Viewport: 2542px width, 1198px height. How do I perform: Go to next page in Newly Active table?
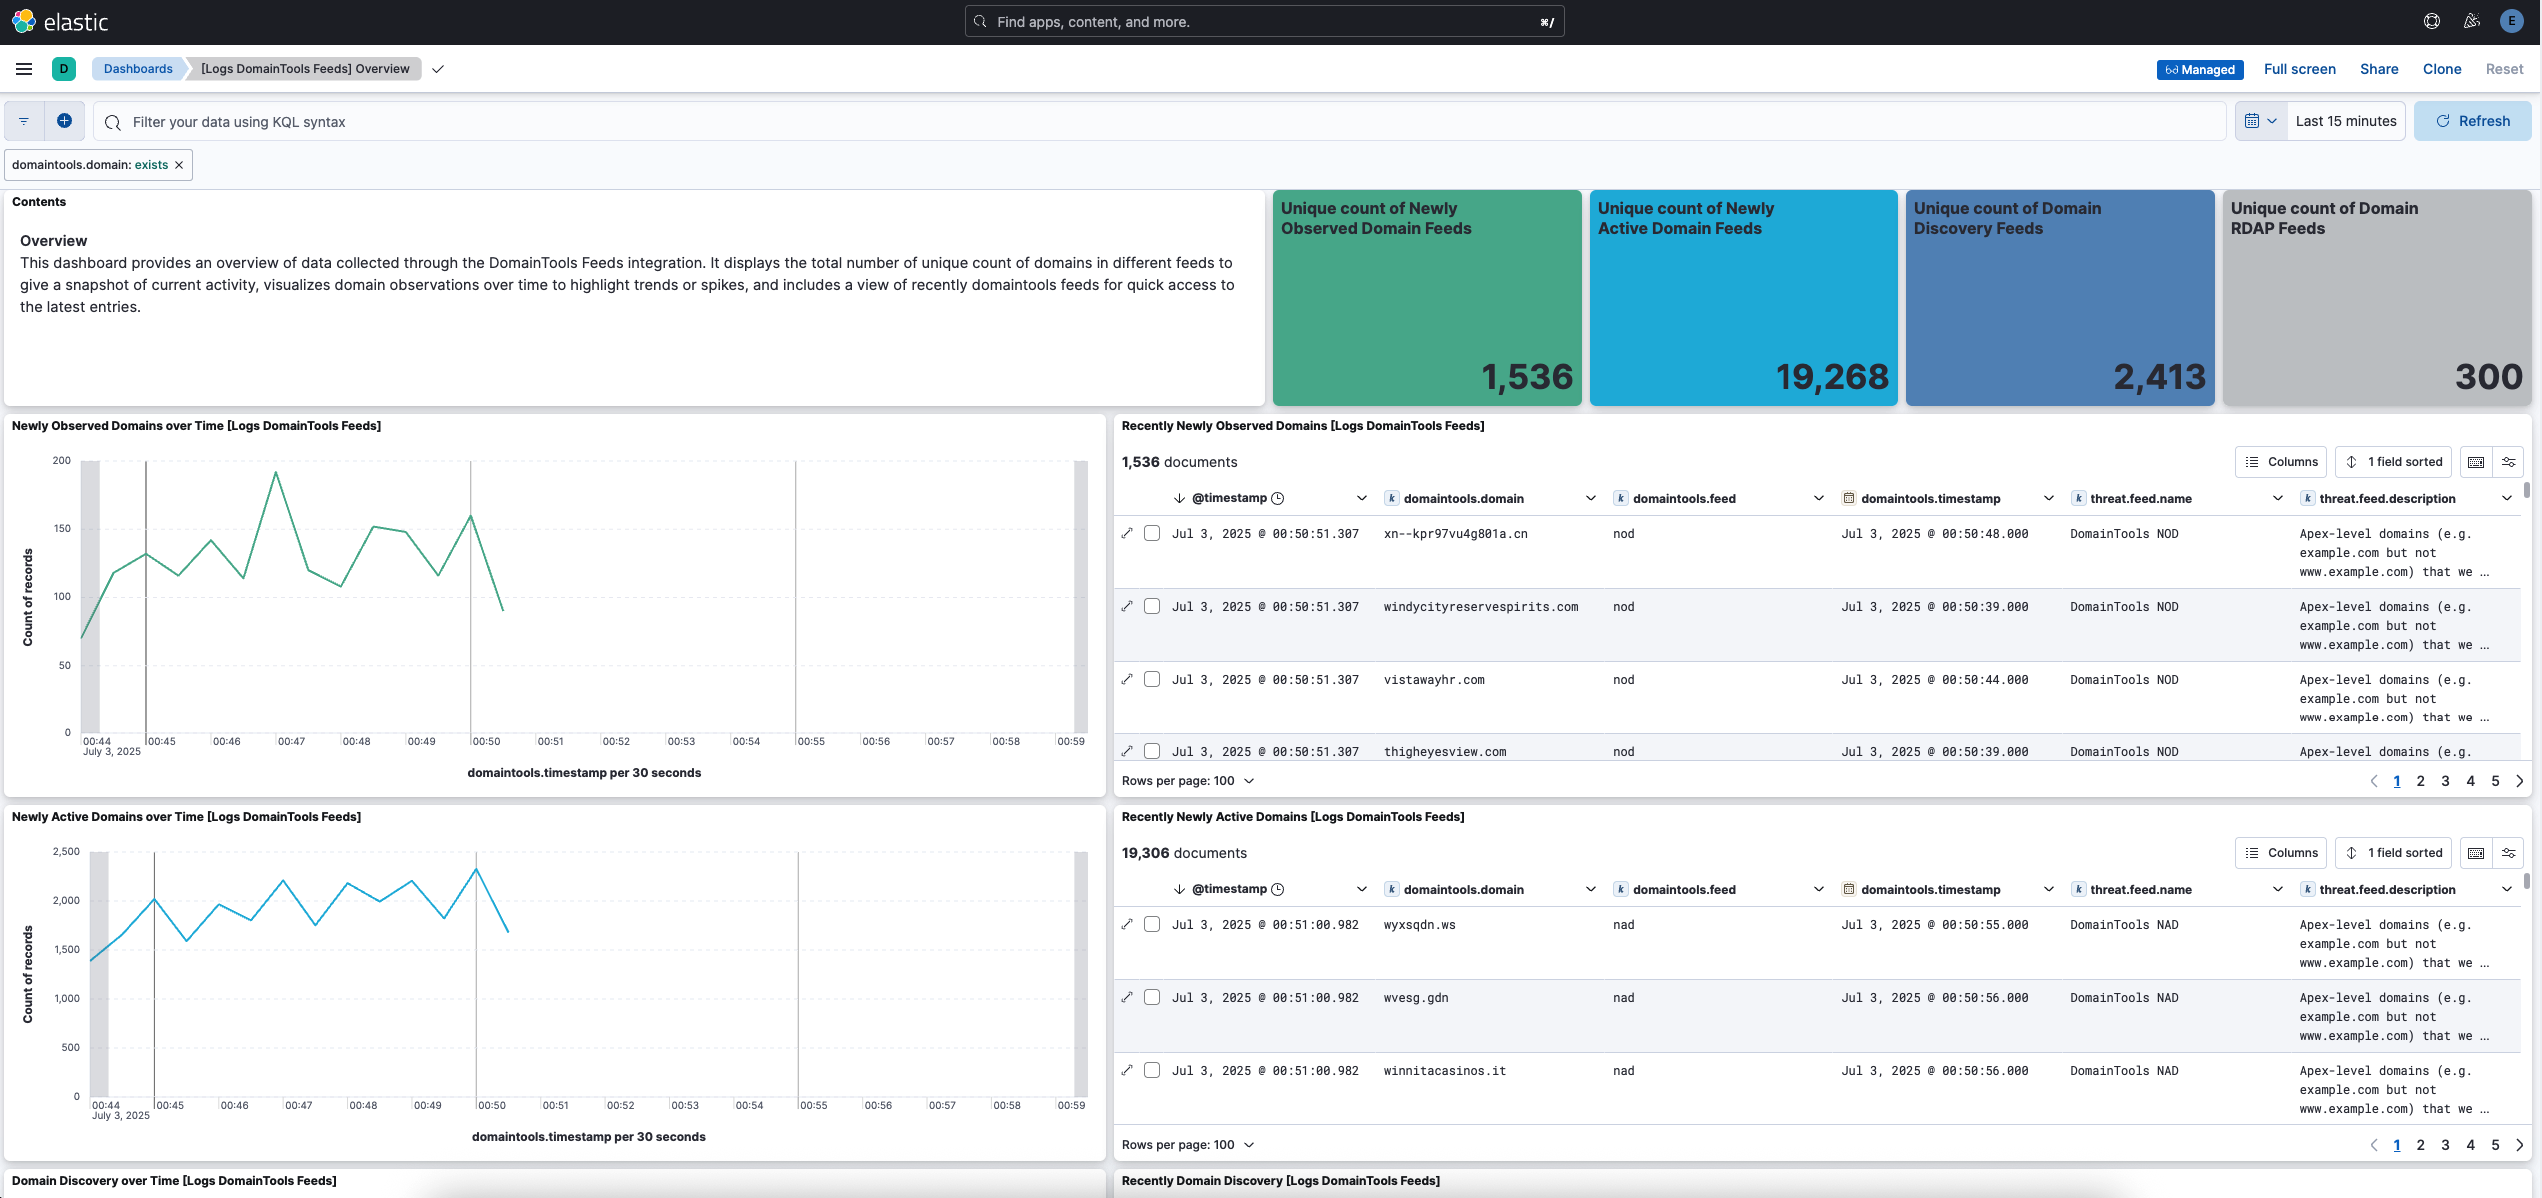2519,1145
